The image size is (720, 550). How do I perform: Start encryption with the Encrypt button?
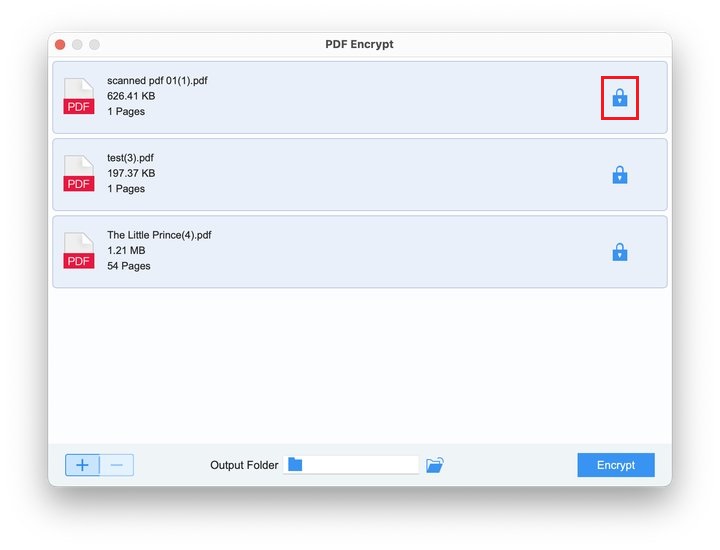(x=616, y=465)
